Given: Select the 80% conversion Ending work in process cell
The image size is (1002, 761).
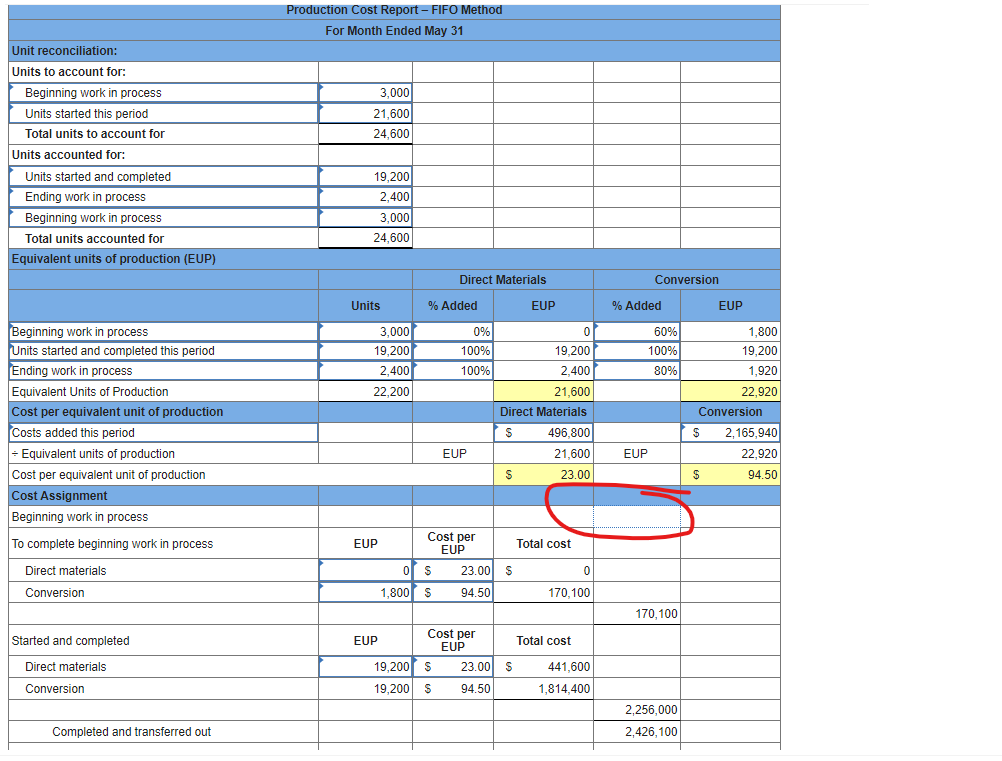Looking at the screenshot, I should pyautogui.click(x=636, y=371).
